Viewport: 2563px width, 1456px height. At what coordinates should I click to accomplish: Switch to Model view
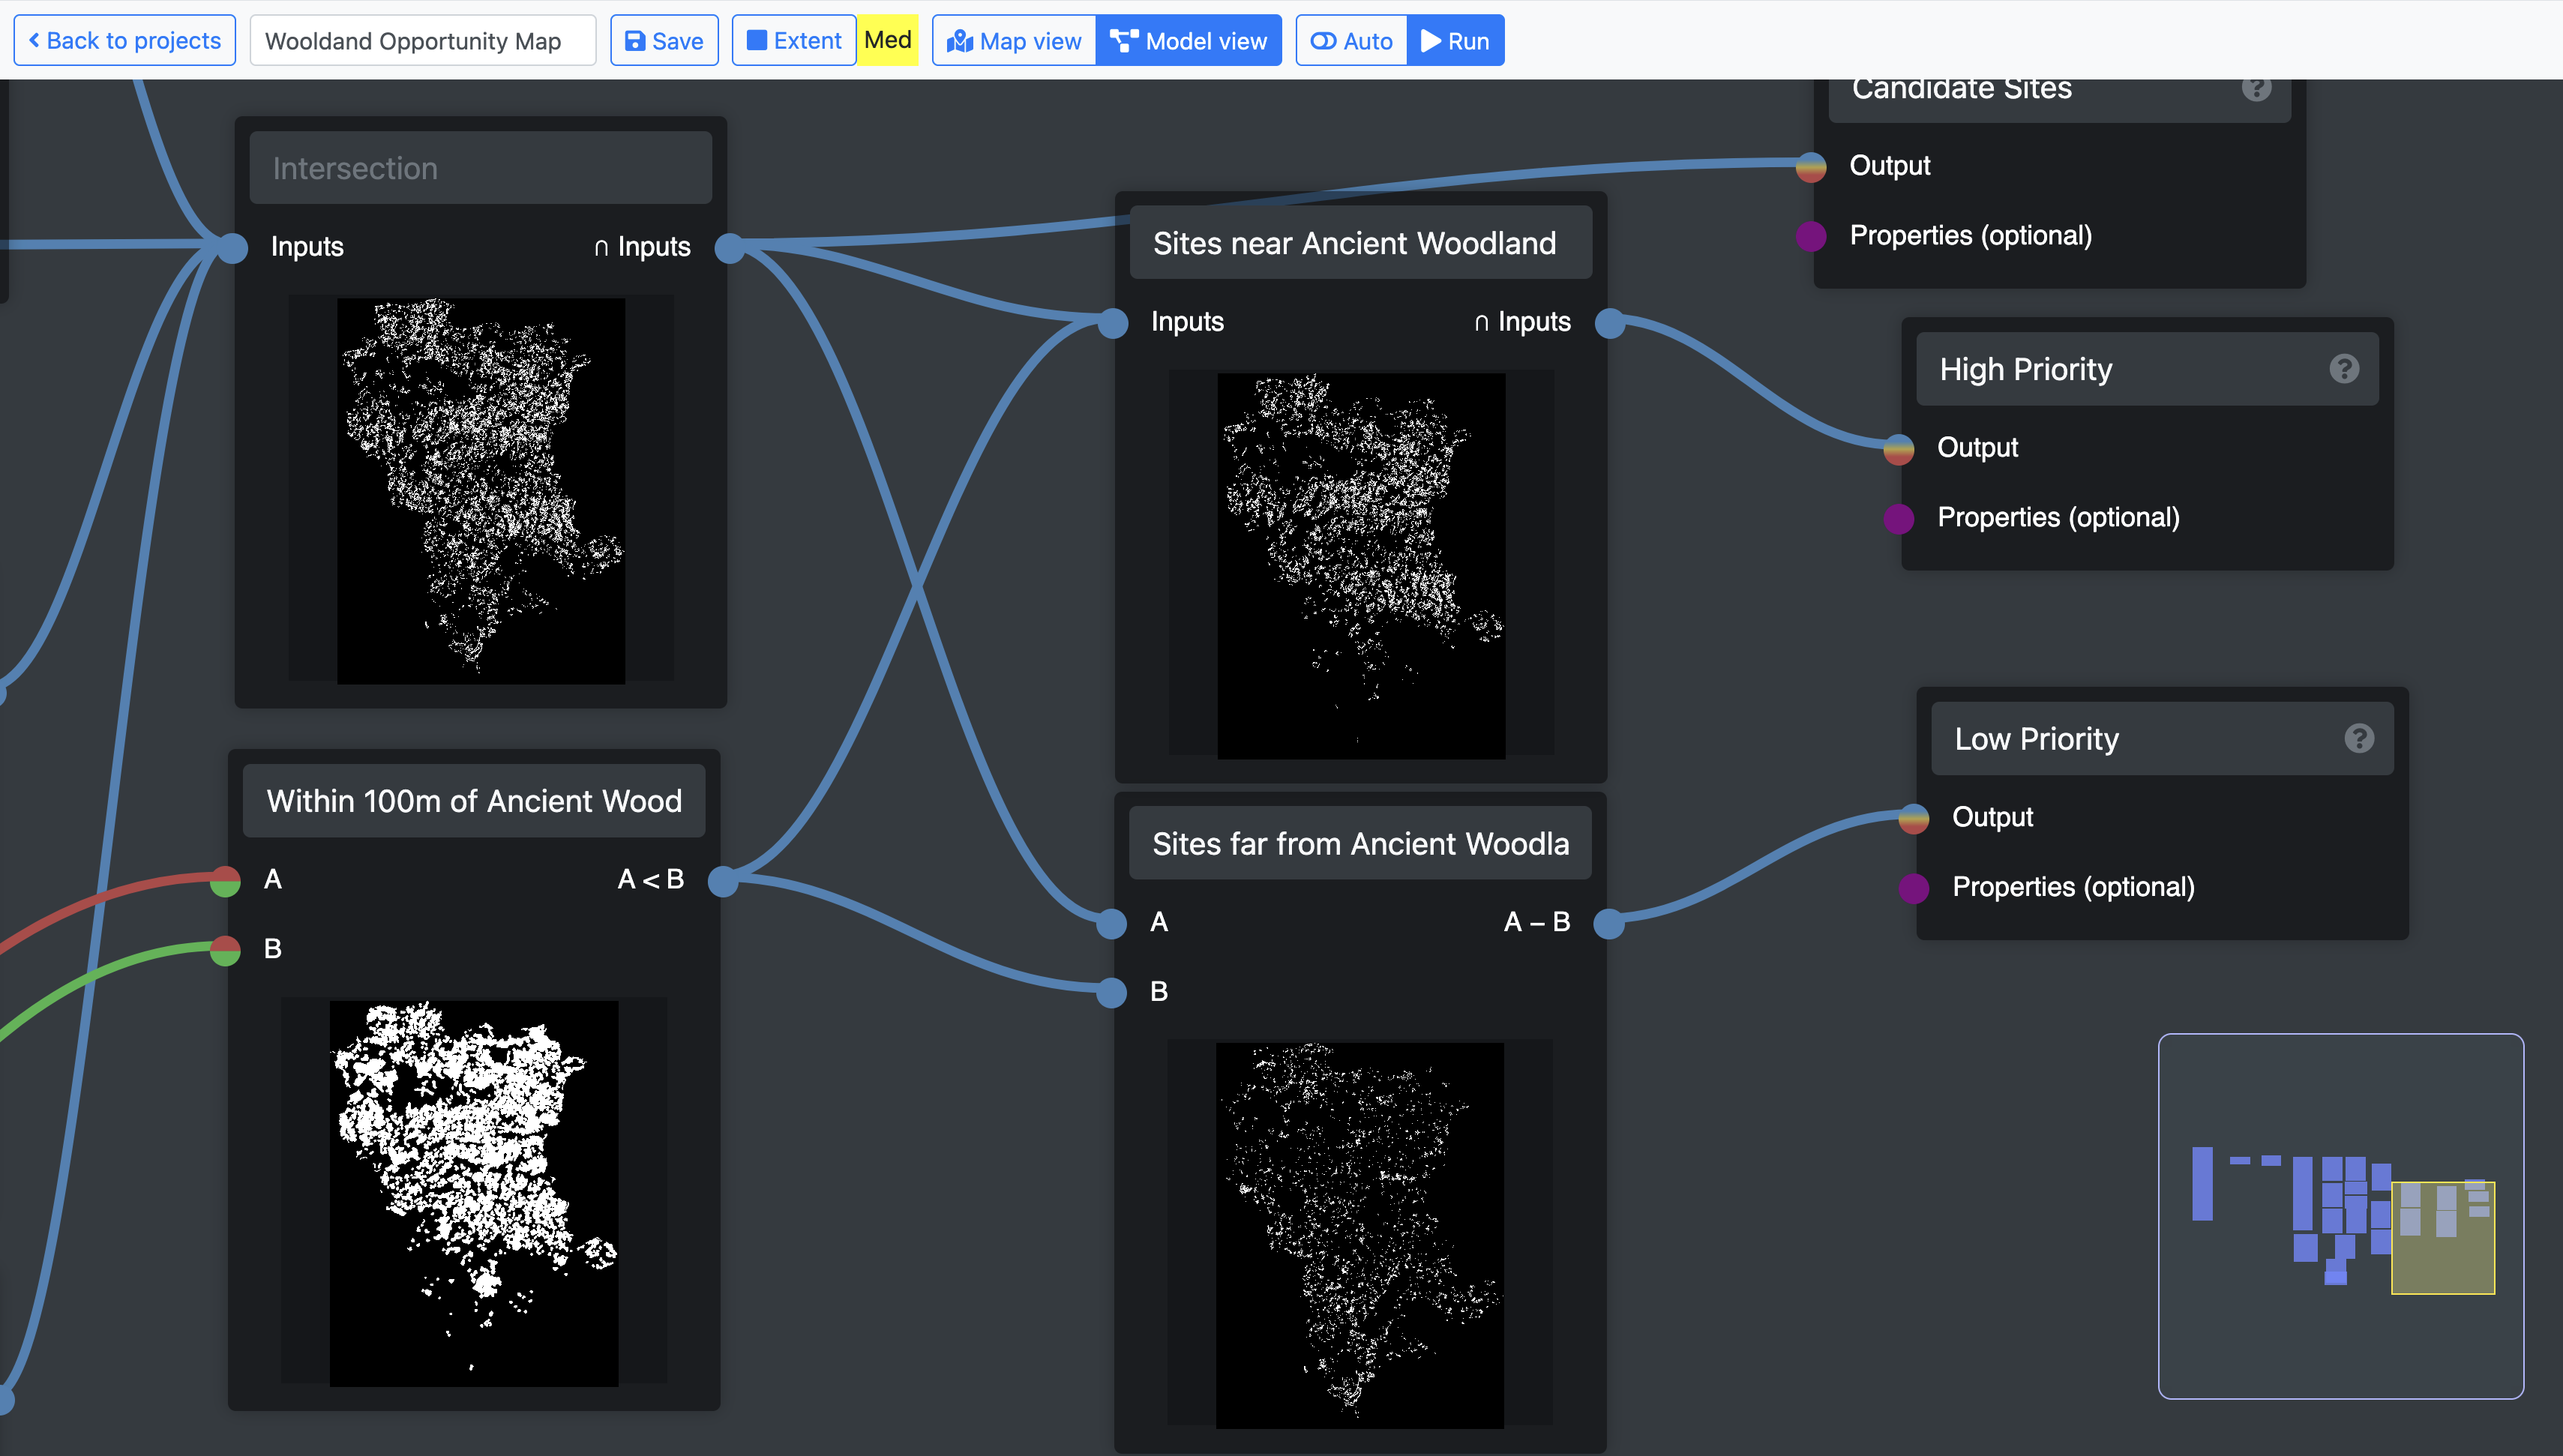[x=1188, y=41]
